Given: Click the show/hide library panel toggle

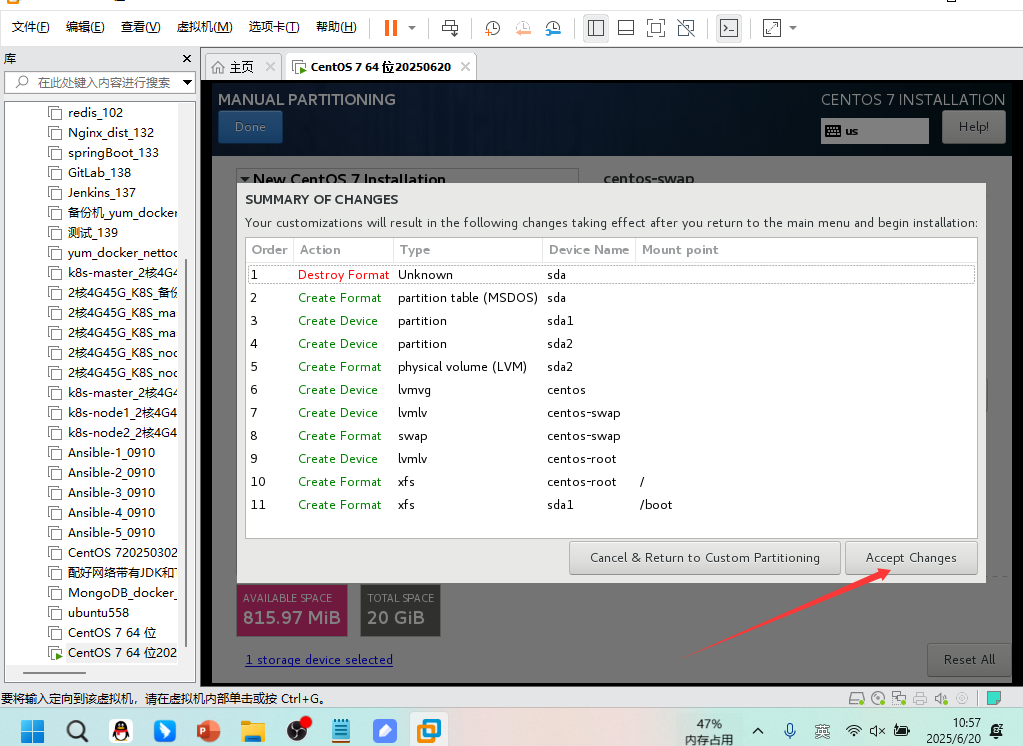Looking at the screenshot, I should pos(596,28).
